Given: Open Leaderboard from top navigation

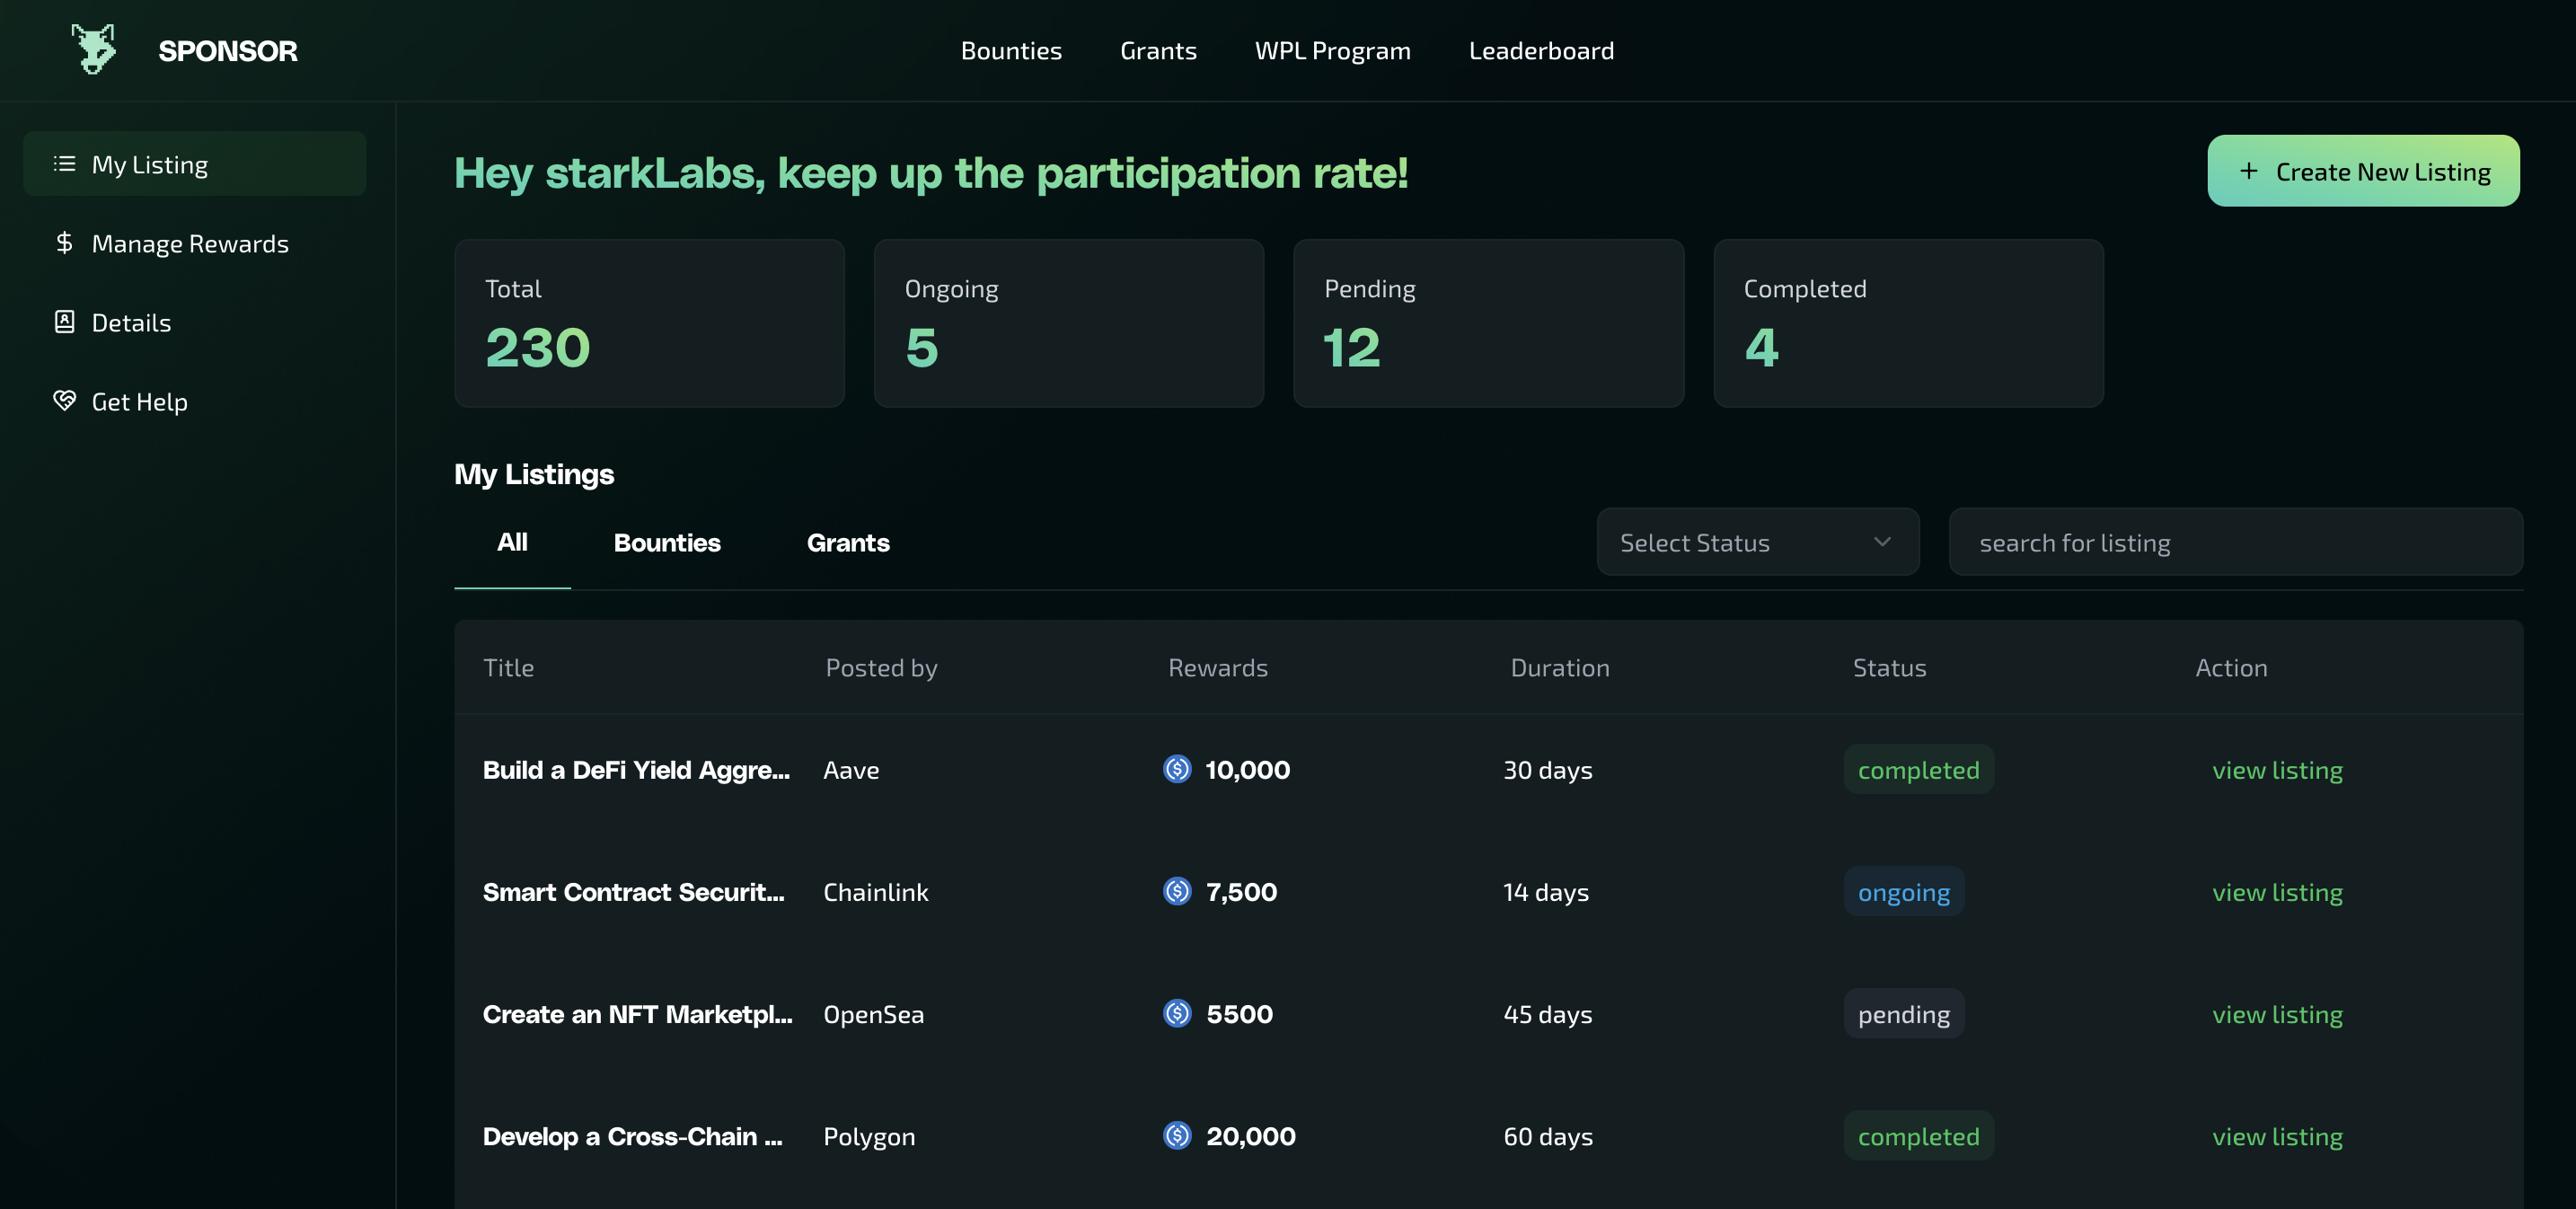Looking at the screenshot, I should (1540, 51).
